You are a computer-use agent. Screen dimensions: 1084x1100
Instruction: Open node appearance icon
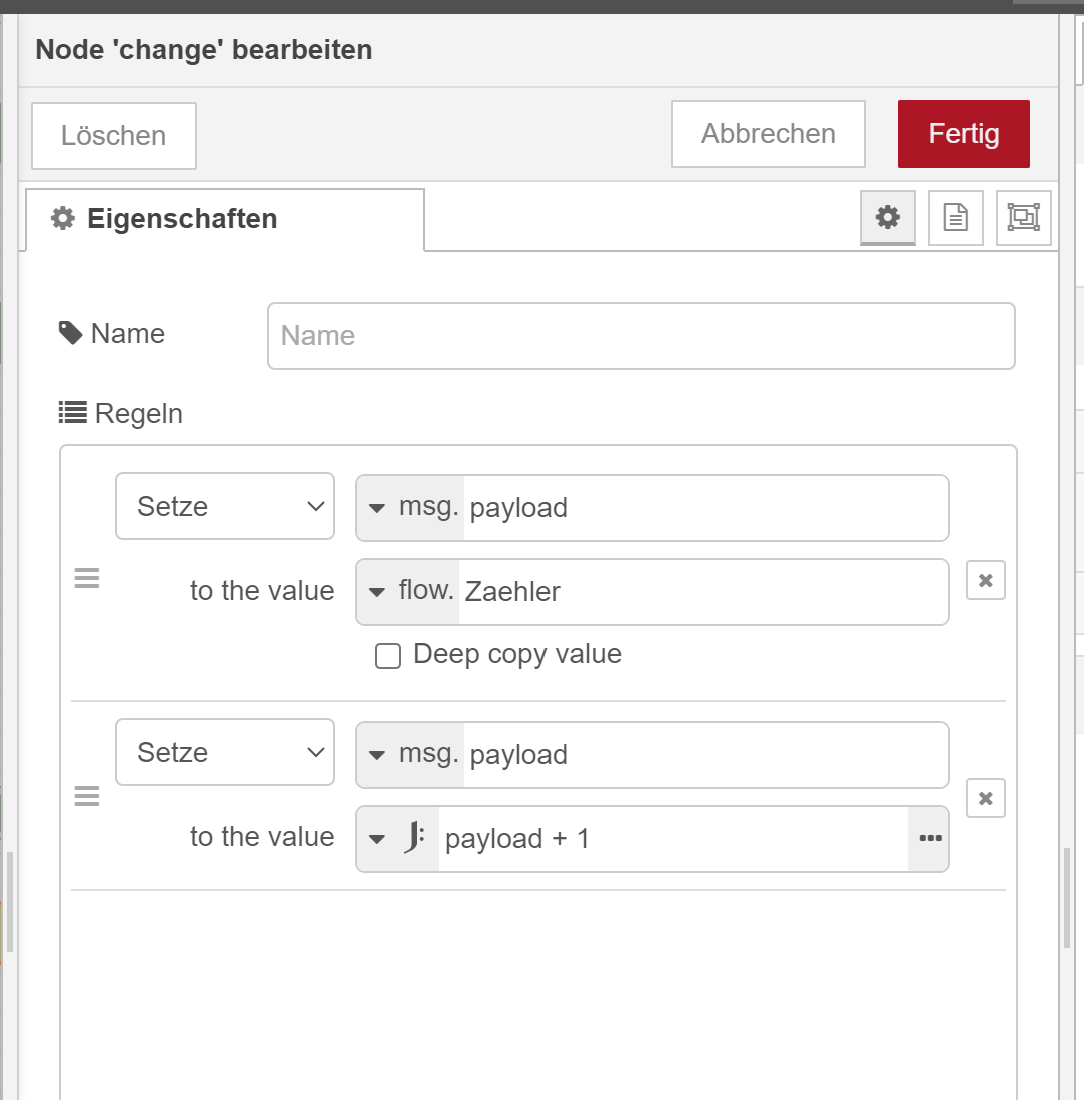pyautogui.click(x=1023, y=217)
